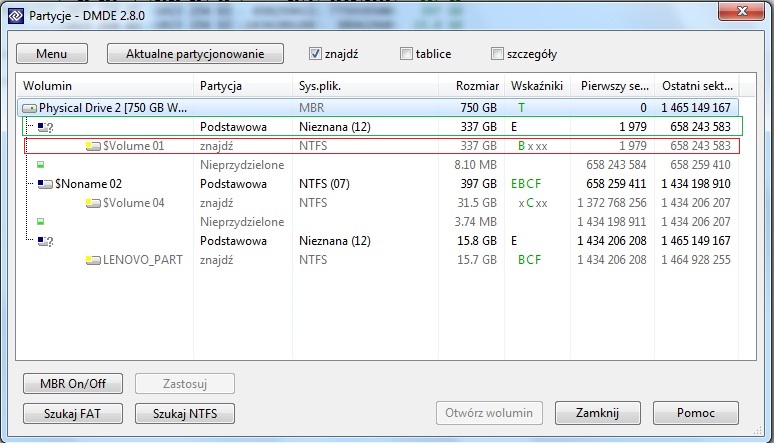Select the Physical Drive 2 row
The image size is (774, 443).
tap(378, 108)
